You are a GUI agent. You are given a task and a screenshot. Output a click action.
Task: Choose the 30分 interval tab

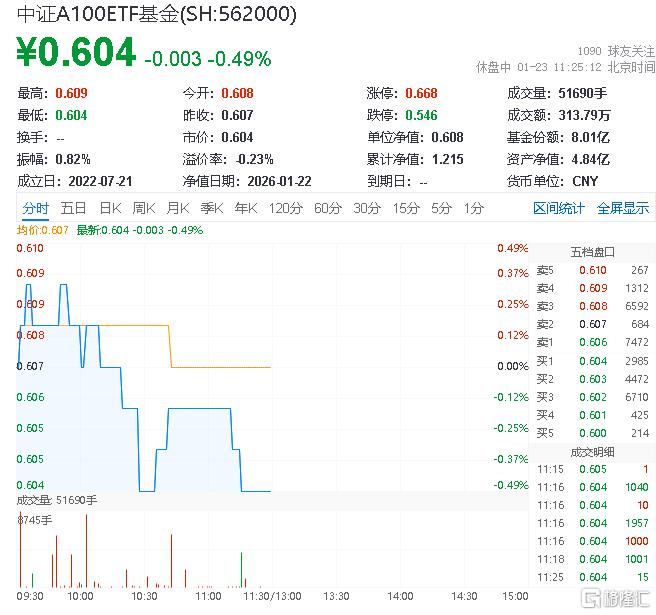click(x=367, y=208)
